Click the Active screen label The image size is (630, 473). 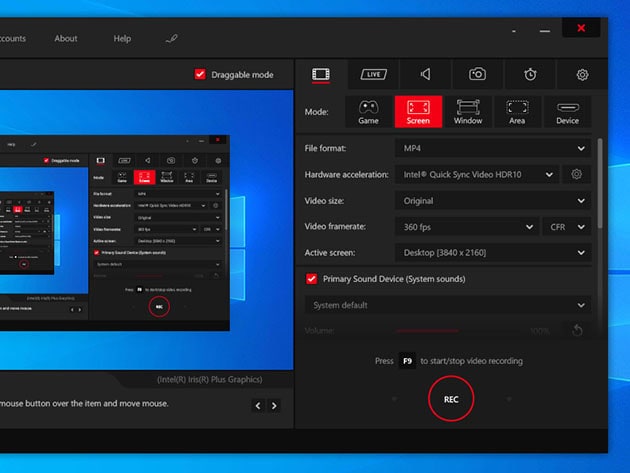(330, 253)
